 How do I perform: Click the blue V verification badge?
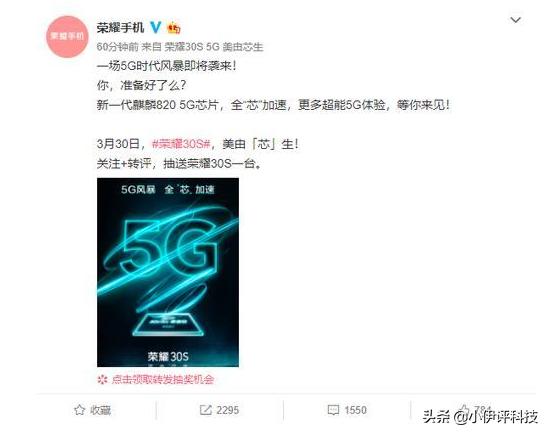point(156,27)
